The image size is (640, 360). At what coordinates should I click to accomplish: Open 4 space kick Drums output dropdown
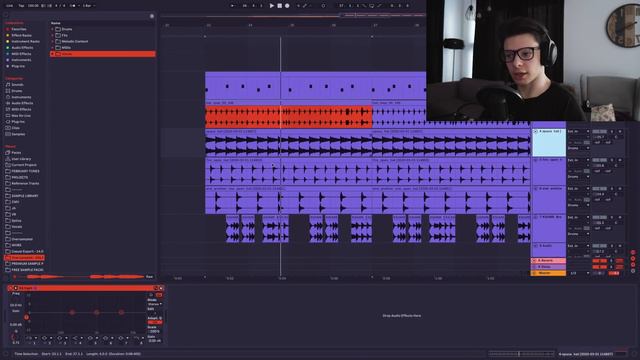(x=579, y=148)
